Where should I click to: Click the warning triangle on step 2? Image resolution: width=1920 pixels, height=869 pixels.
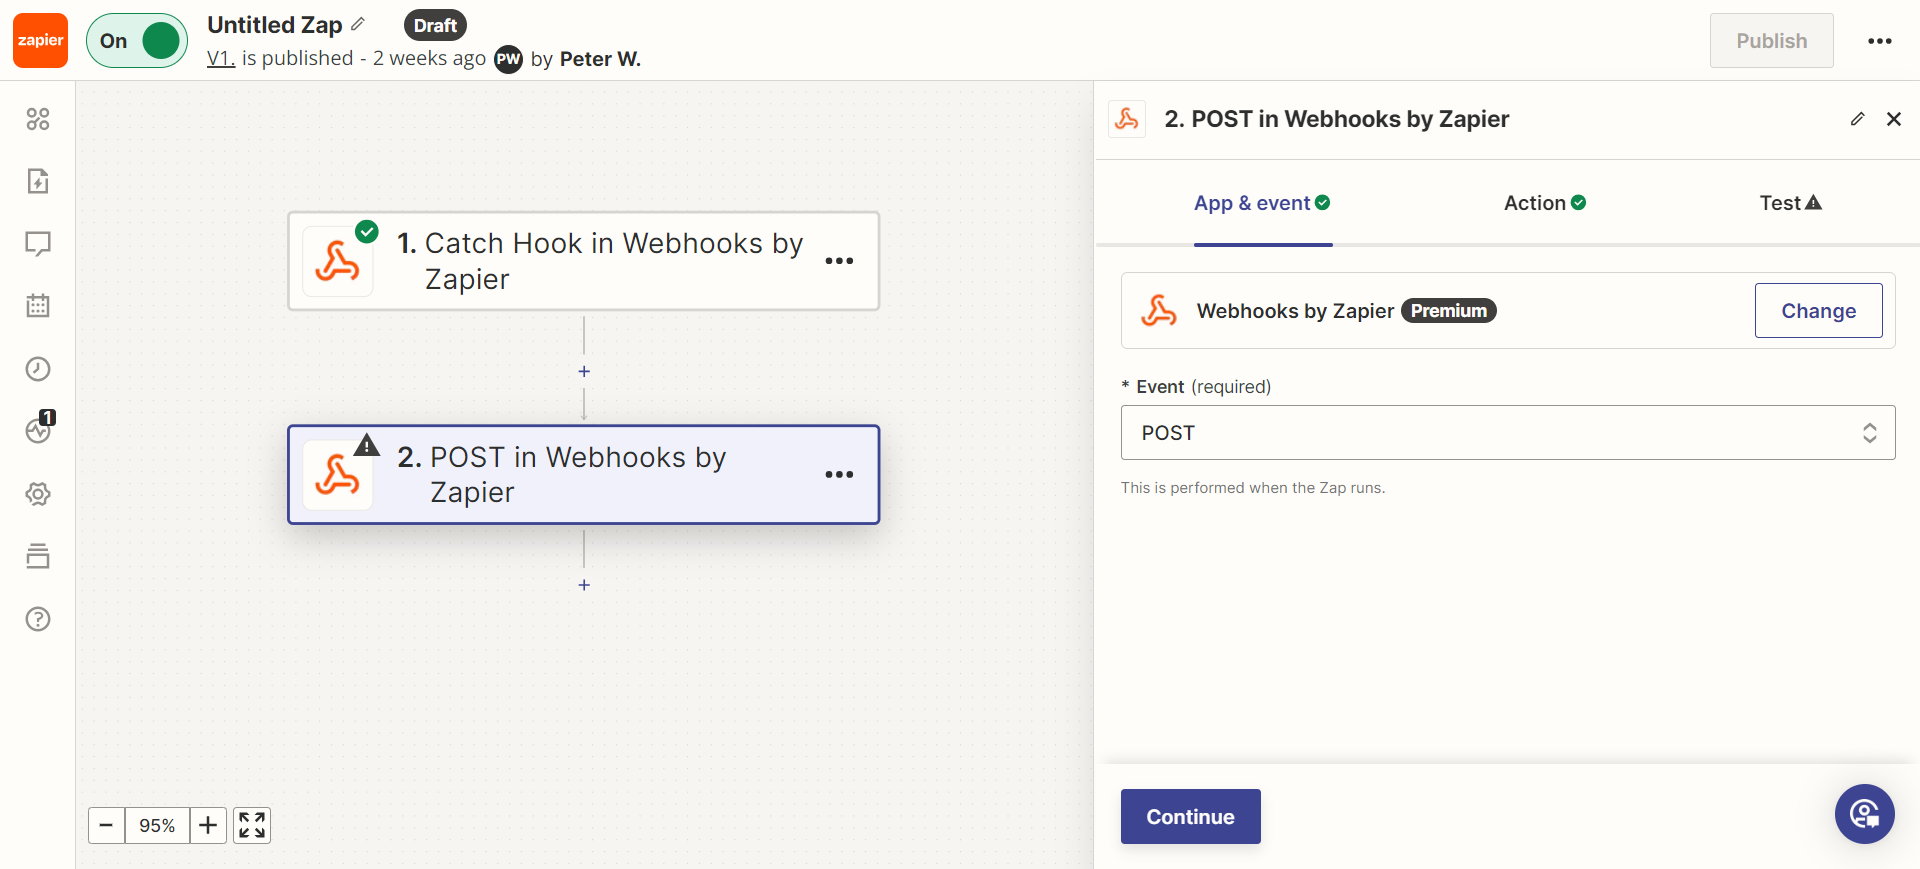coord(367,445)
